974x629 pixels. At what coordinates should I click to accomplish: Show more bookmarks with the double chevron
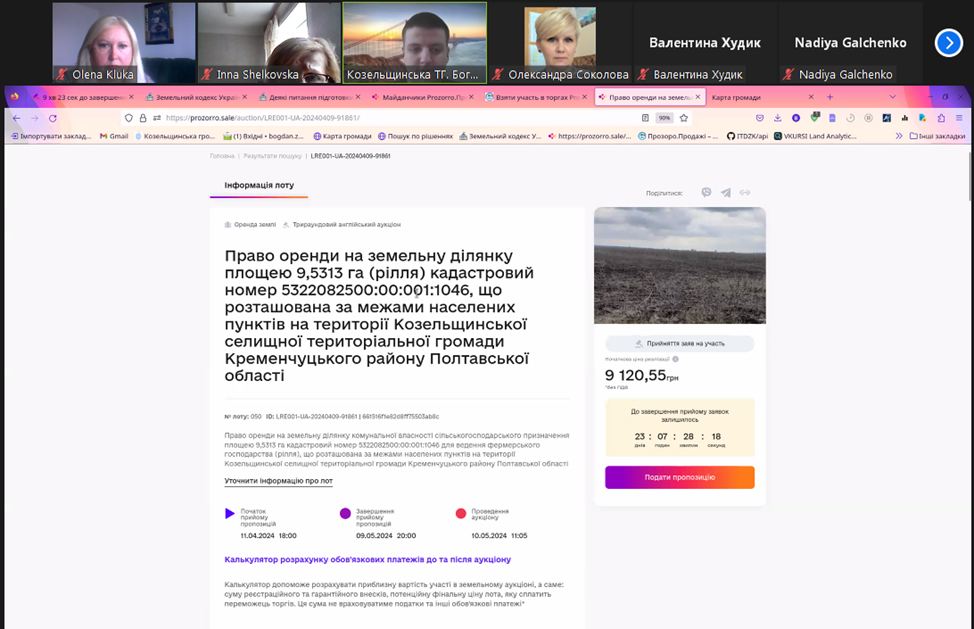click(898, 136)
